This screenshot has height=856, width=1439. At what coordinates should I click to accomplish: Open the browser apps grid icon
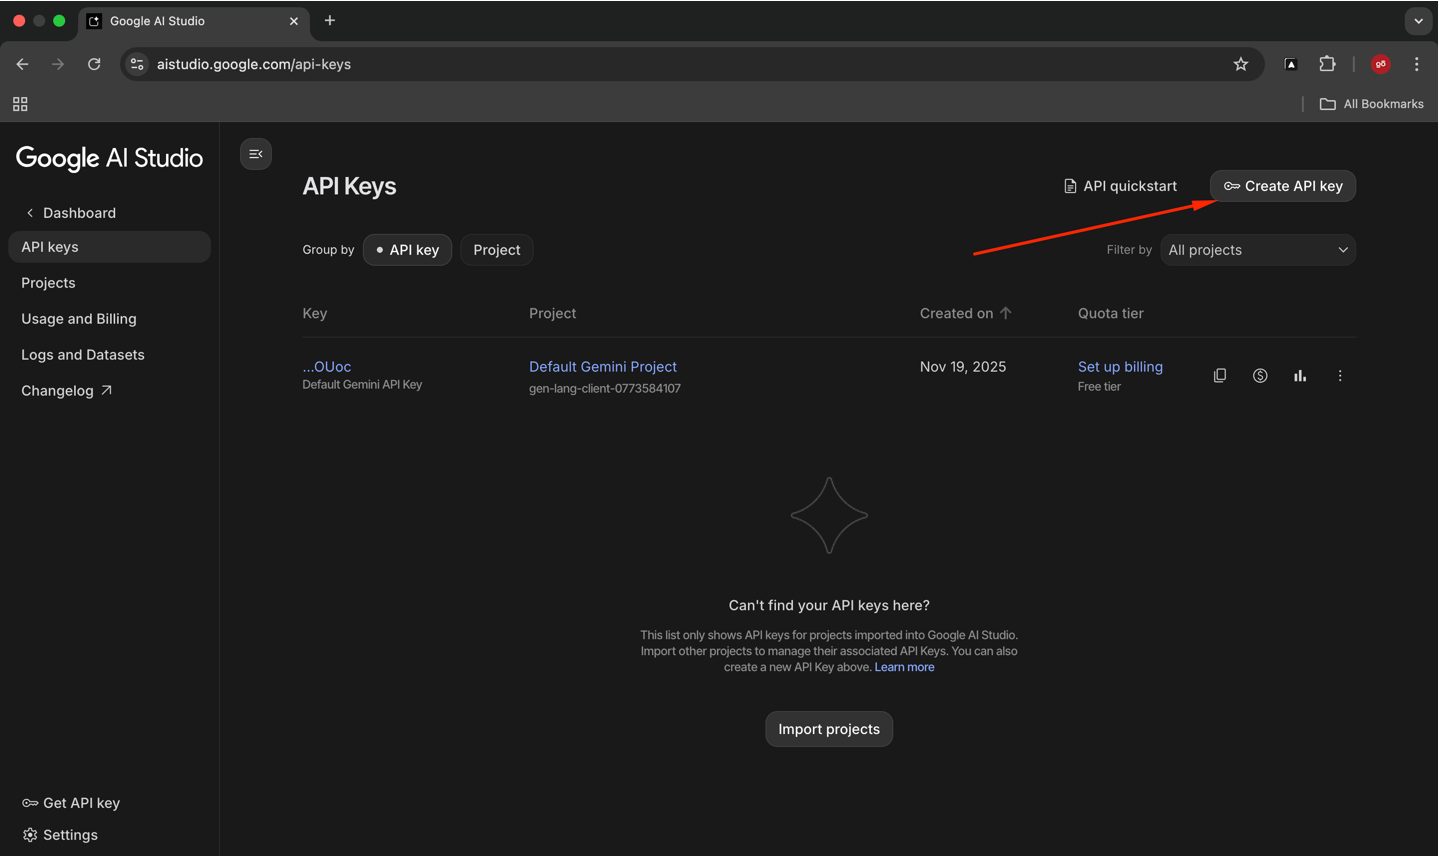(20, 104)
